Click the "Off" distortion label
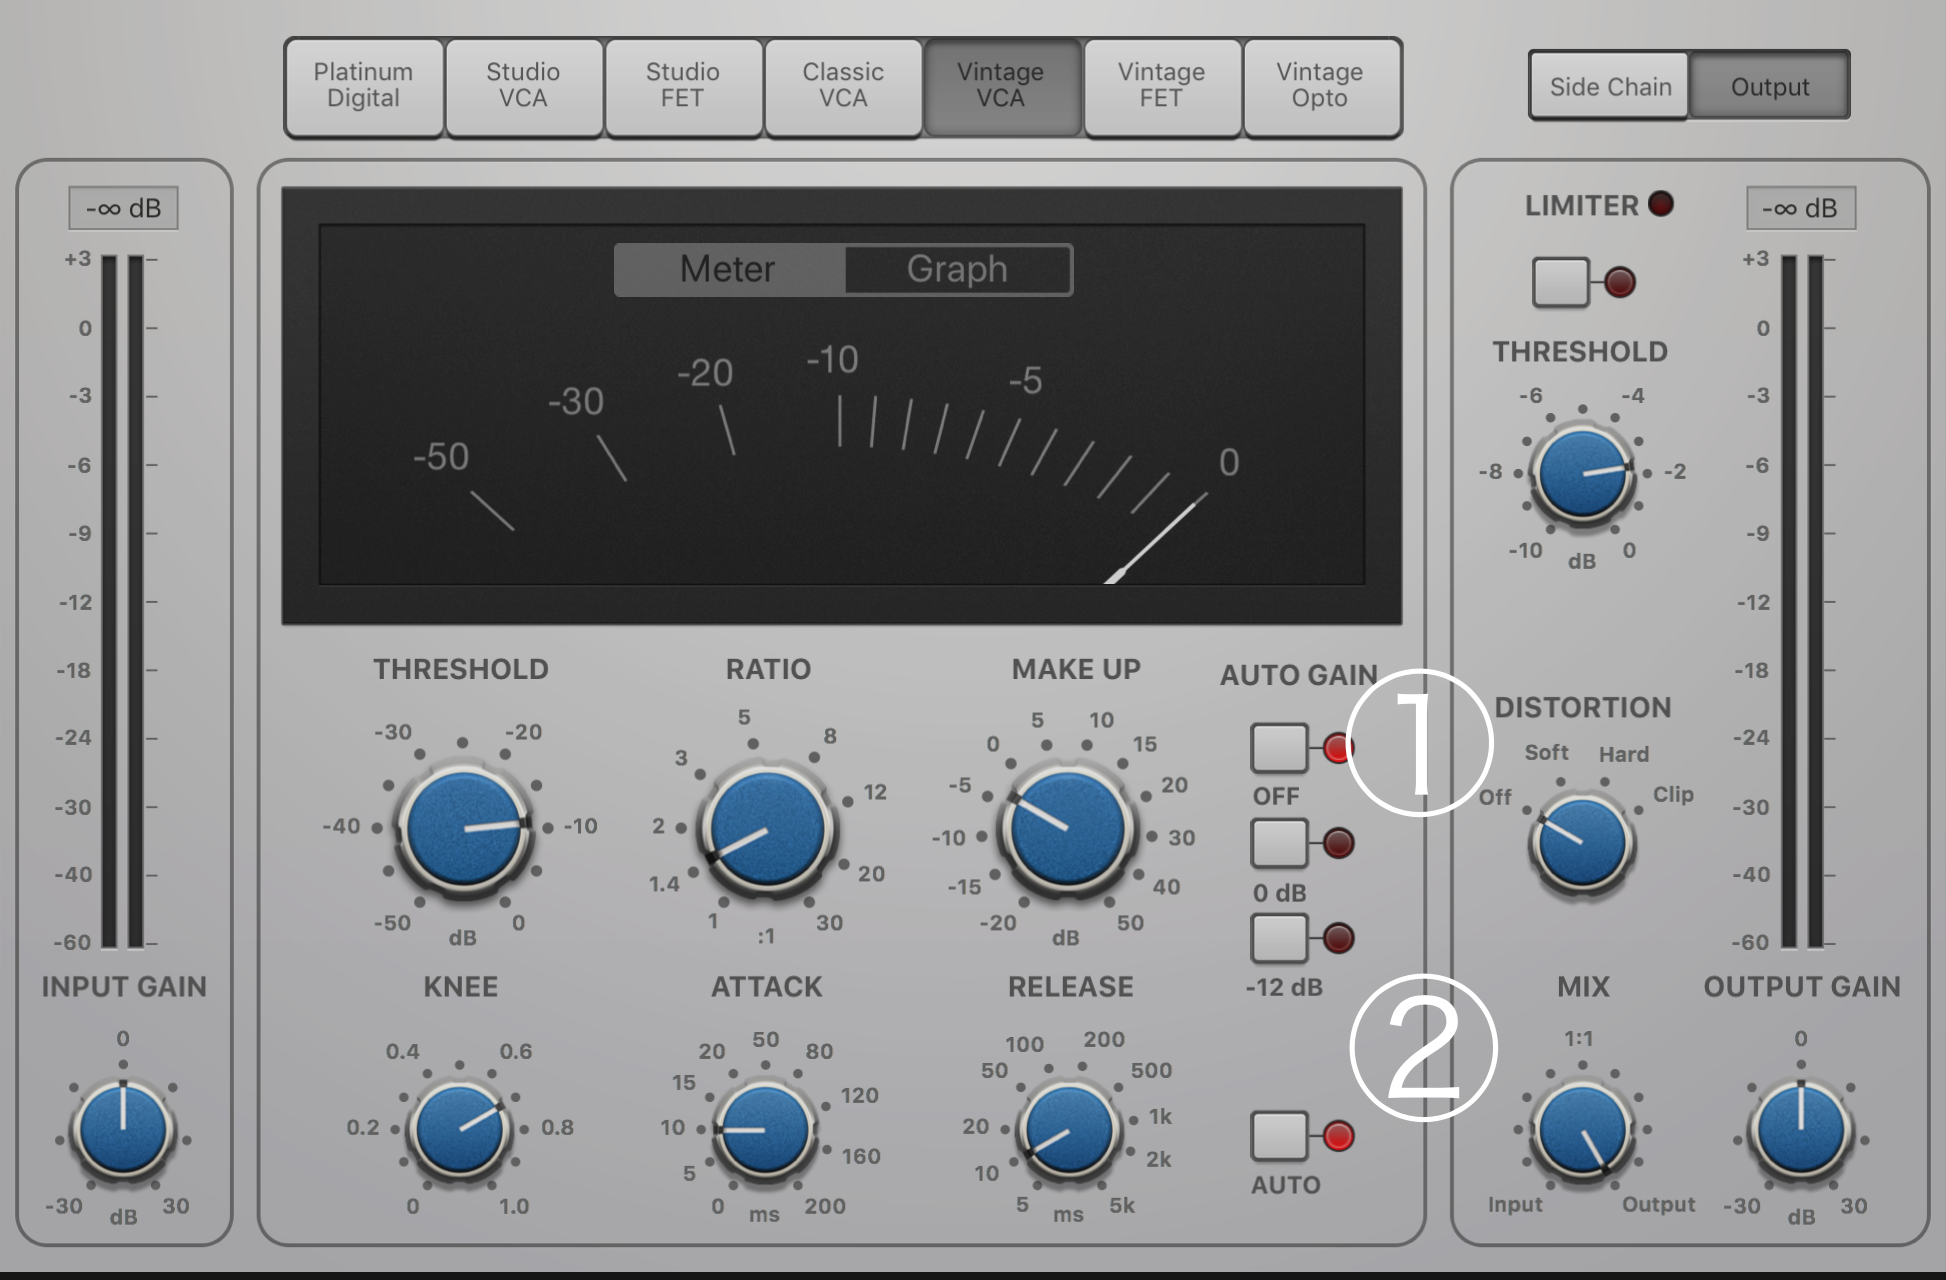 (x=1495, y=797)
